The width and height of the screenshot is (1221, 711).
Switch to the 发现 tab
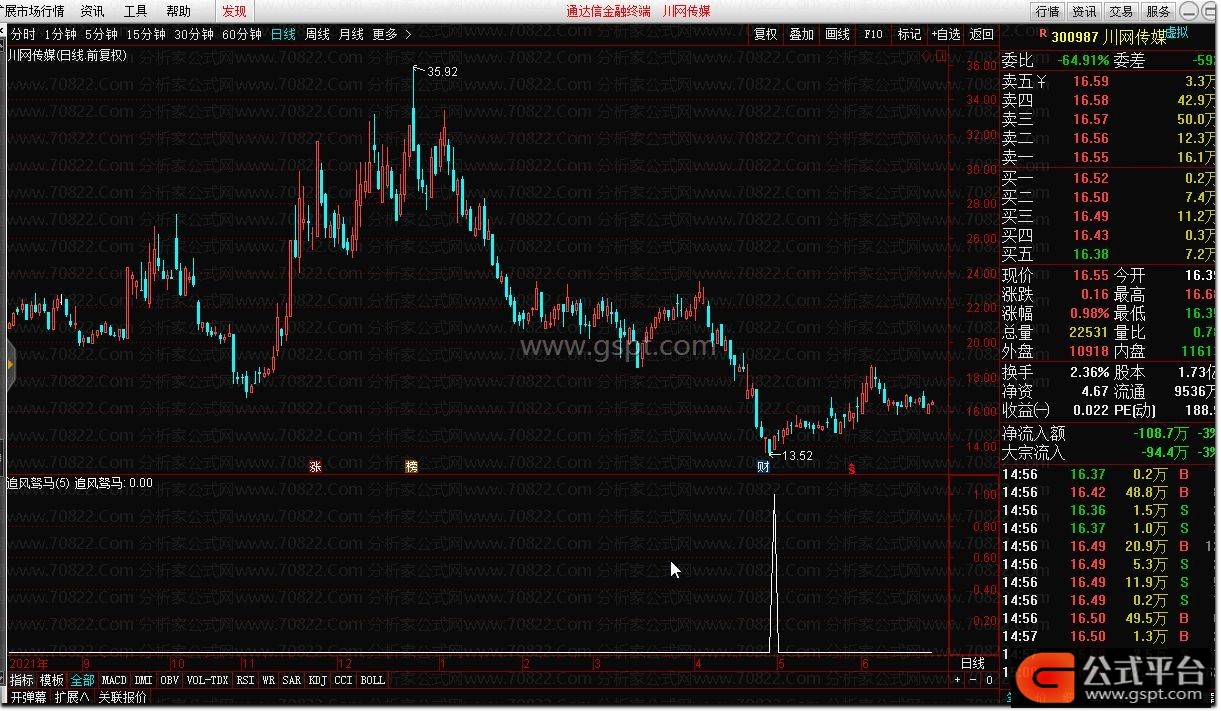(x=234, y=11)
